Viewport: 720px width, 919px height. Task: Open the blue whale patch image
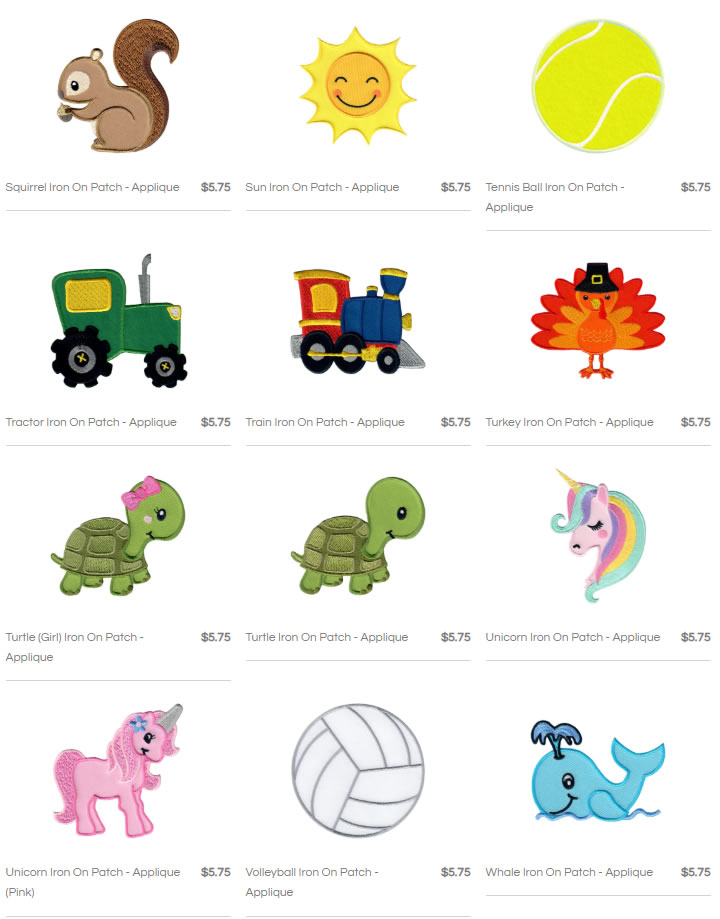pos(597,770)
